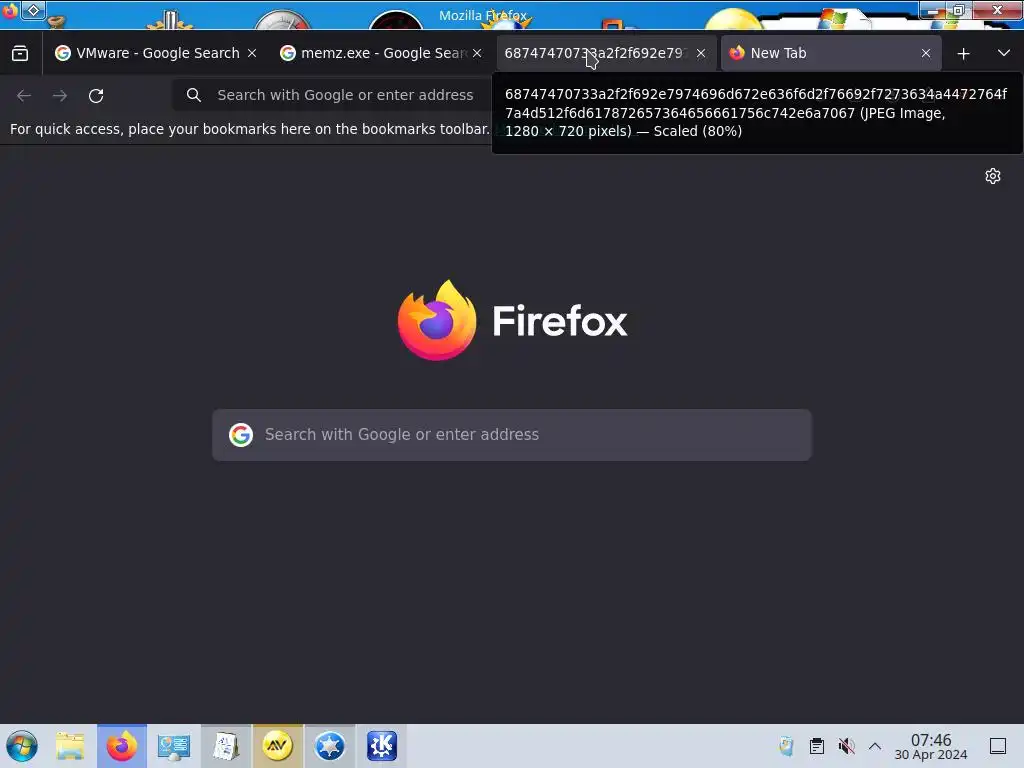
Task: Open the recycle bin tray icon
Action: coord(786,746)
